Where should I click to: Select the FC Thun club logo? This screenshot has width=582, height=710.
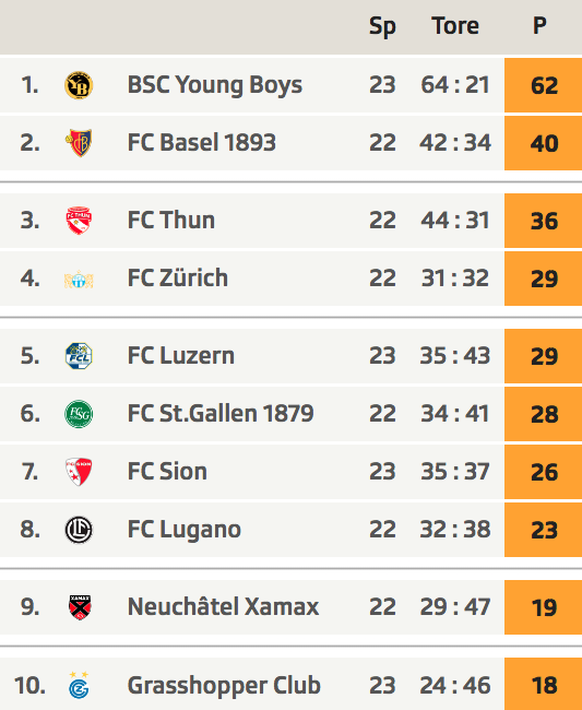[x=79, y=221]
